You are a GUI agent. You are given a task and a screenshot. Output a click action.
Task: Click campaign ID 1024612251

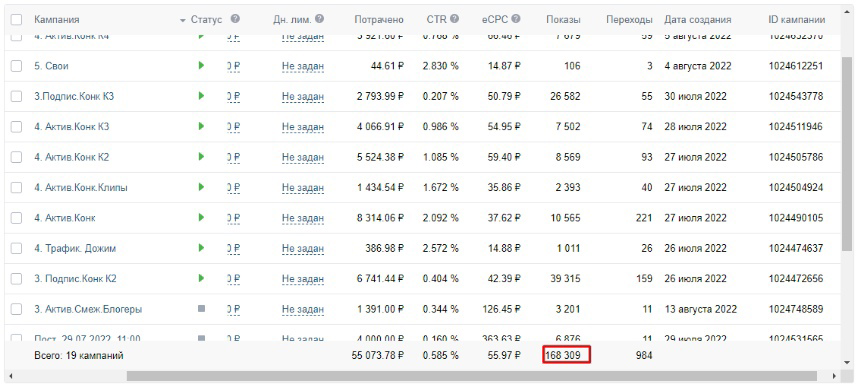[796, 66]
